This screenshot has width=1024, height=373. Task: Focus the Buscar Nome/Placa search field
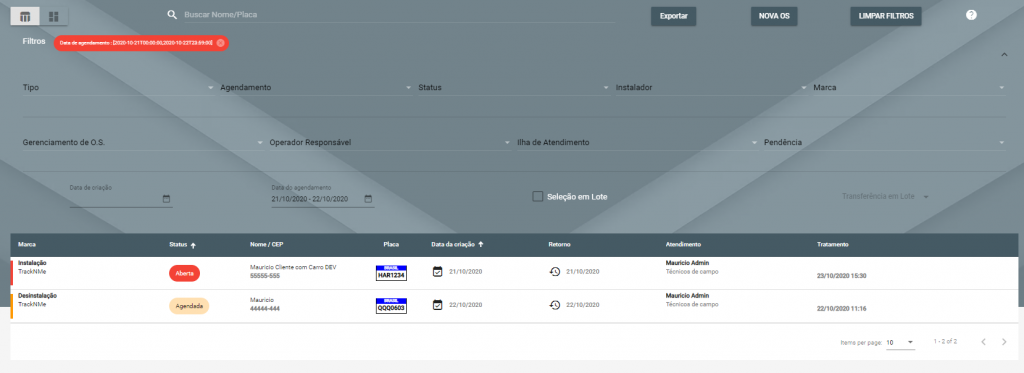398,14
